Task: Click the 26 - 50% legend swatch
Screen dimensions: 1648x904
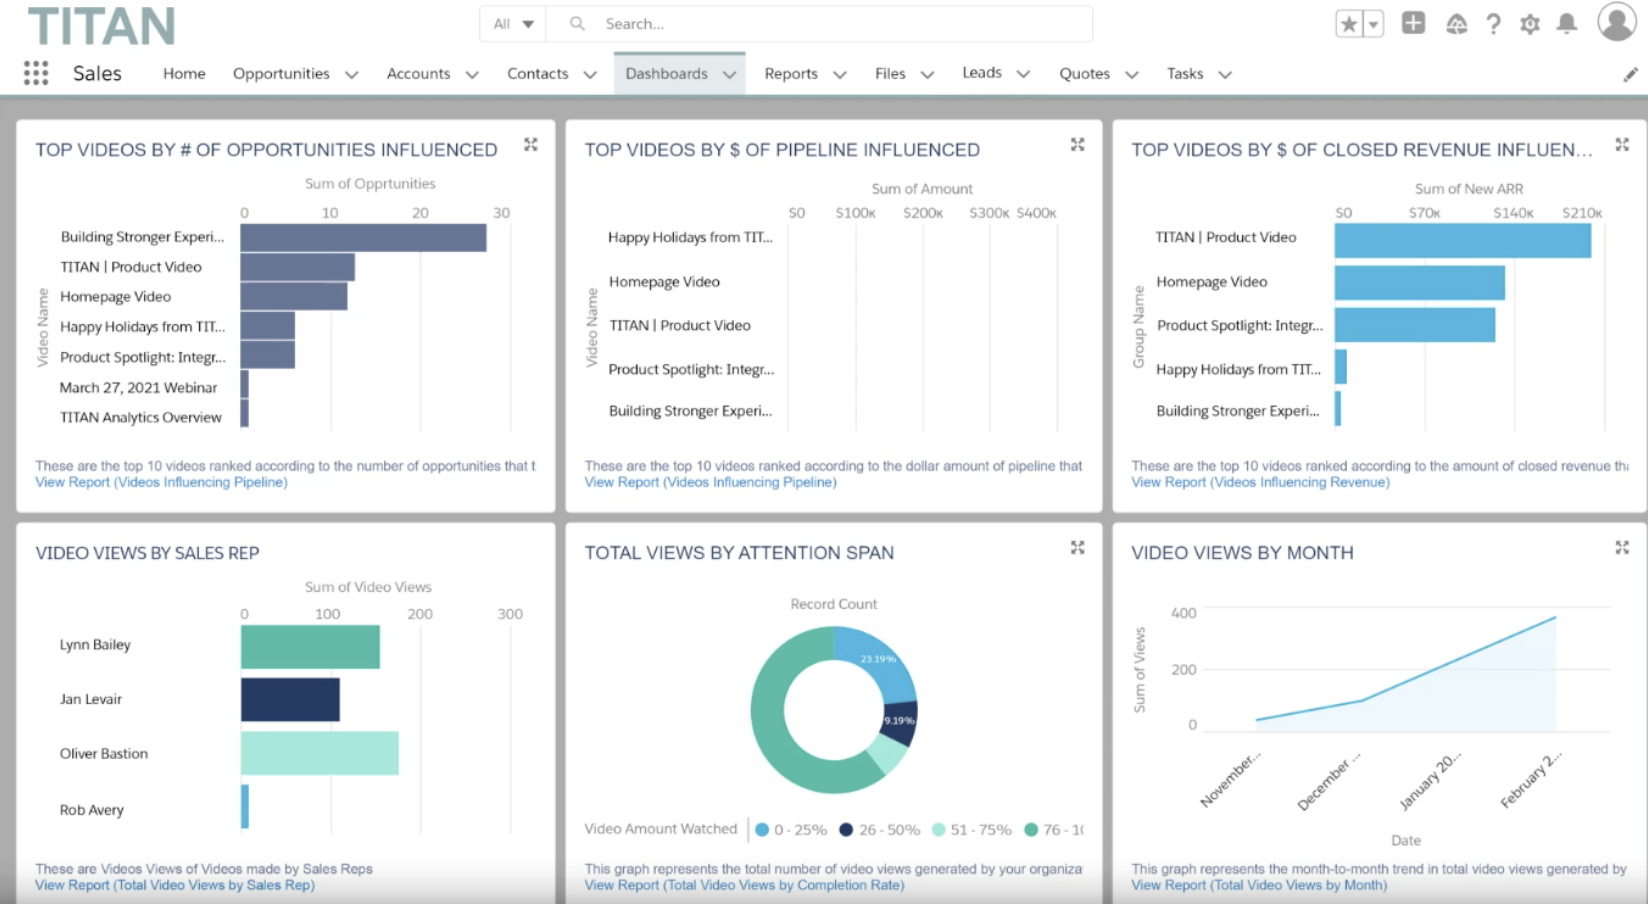Action: pos(846,830)
